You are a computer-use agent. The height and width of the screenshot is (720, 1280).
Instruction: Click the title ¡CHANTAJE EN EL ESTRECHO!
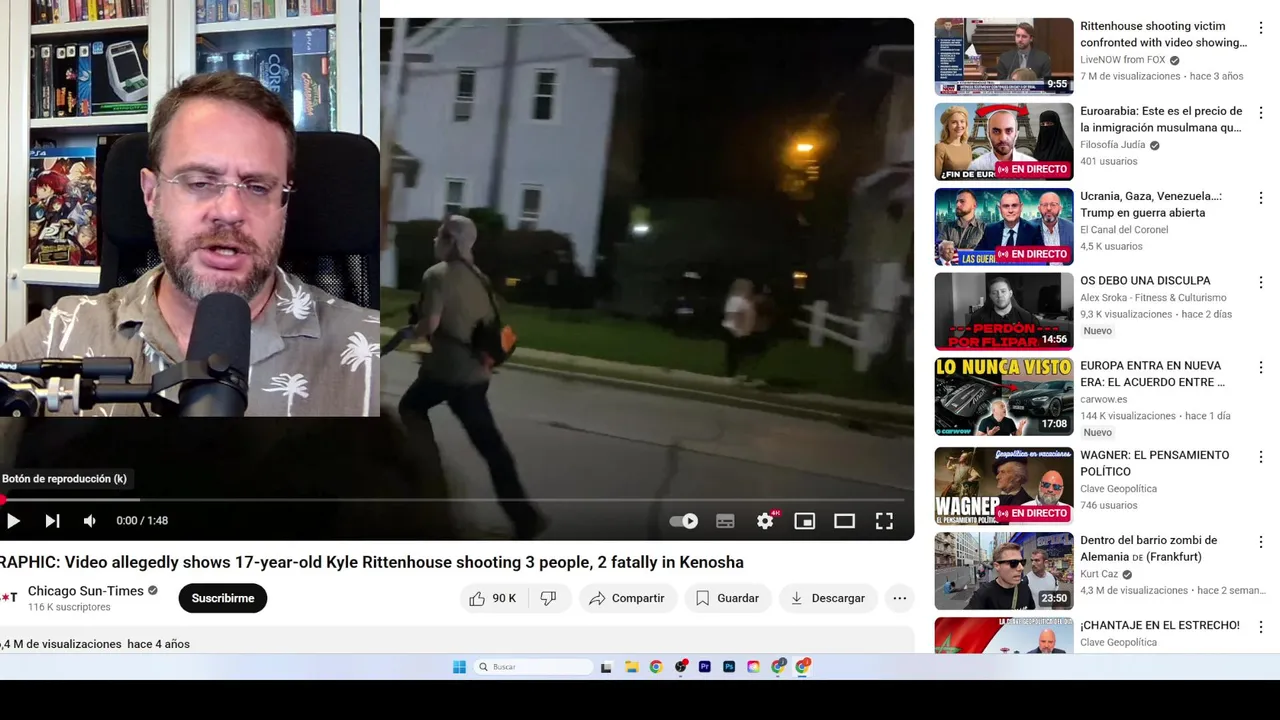1160,626
